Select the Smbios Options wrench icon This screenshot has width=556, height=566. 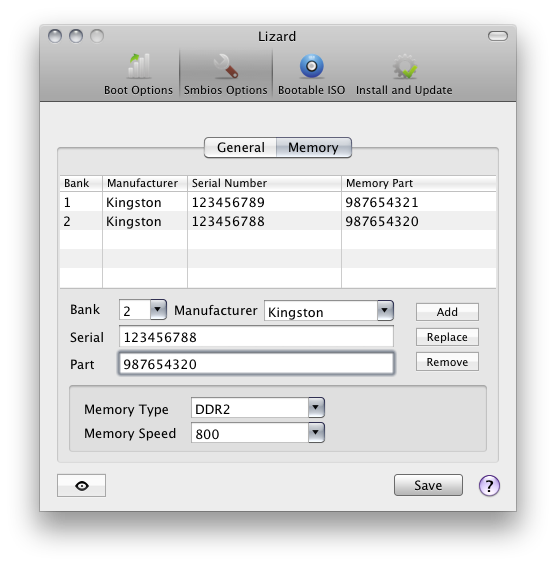(226, 66)
